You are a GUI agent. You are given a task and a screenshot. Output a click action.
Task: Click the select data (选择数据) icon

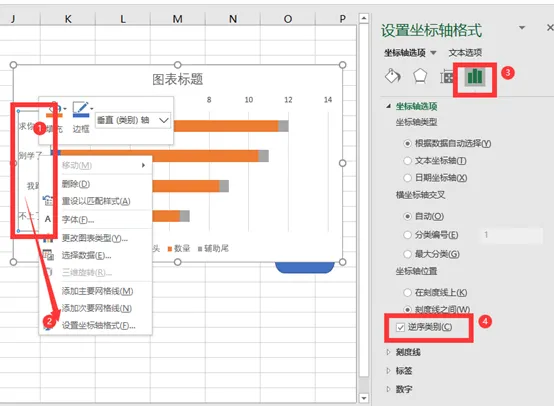48,255
